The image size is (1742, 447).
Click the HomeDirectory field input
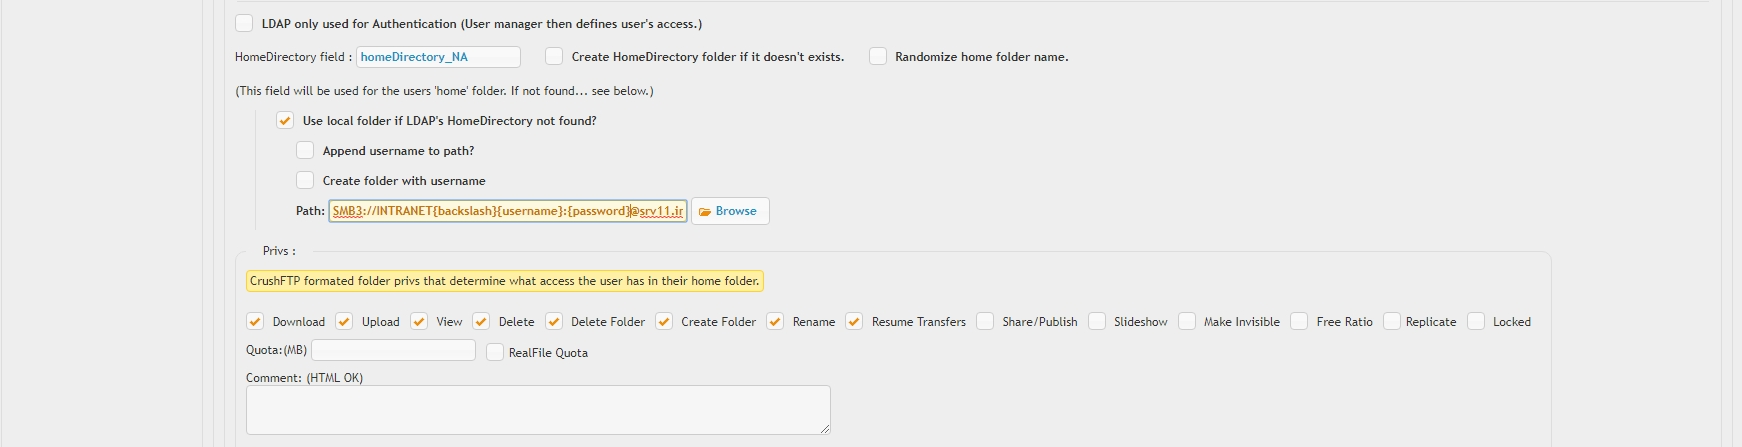point(438,57)
